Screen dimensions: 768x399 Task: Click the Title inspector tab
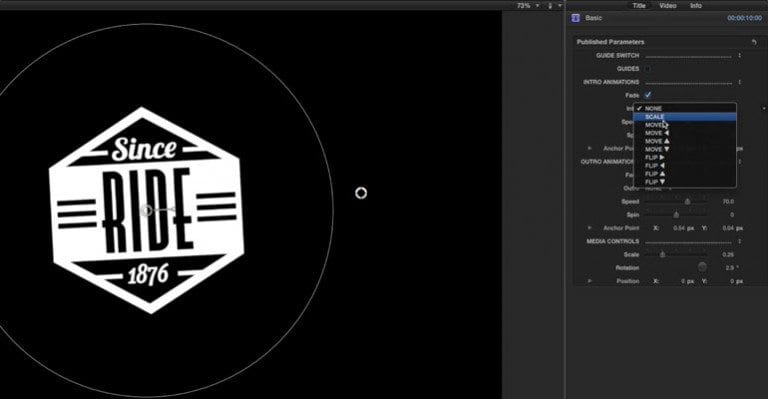(x=639, y=5)
